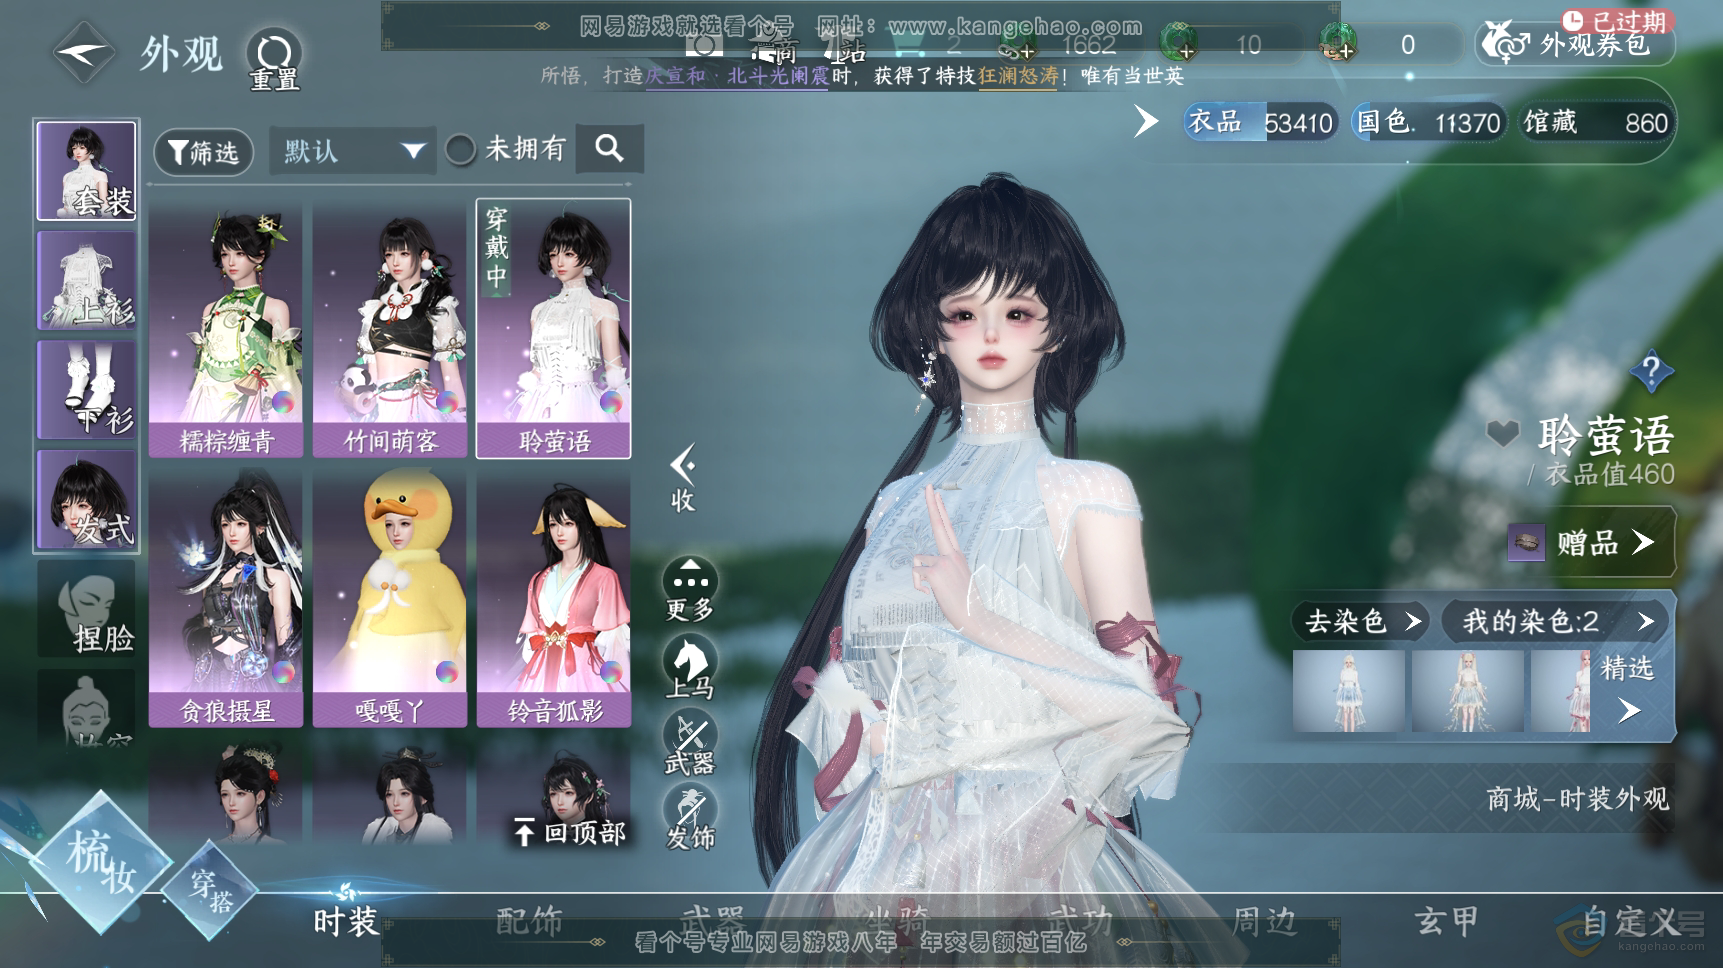Toggle the 发饰 hair accessory visibility

coord(690,818)
